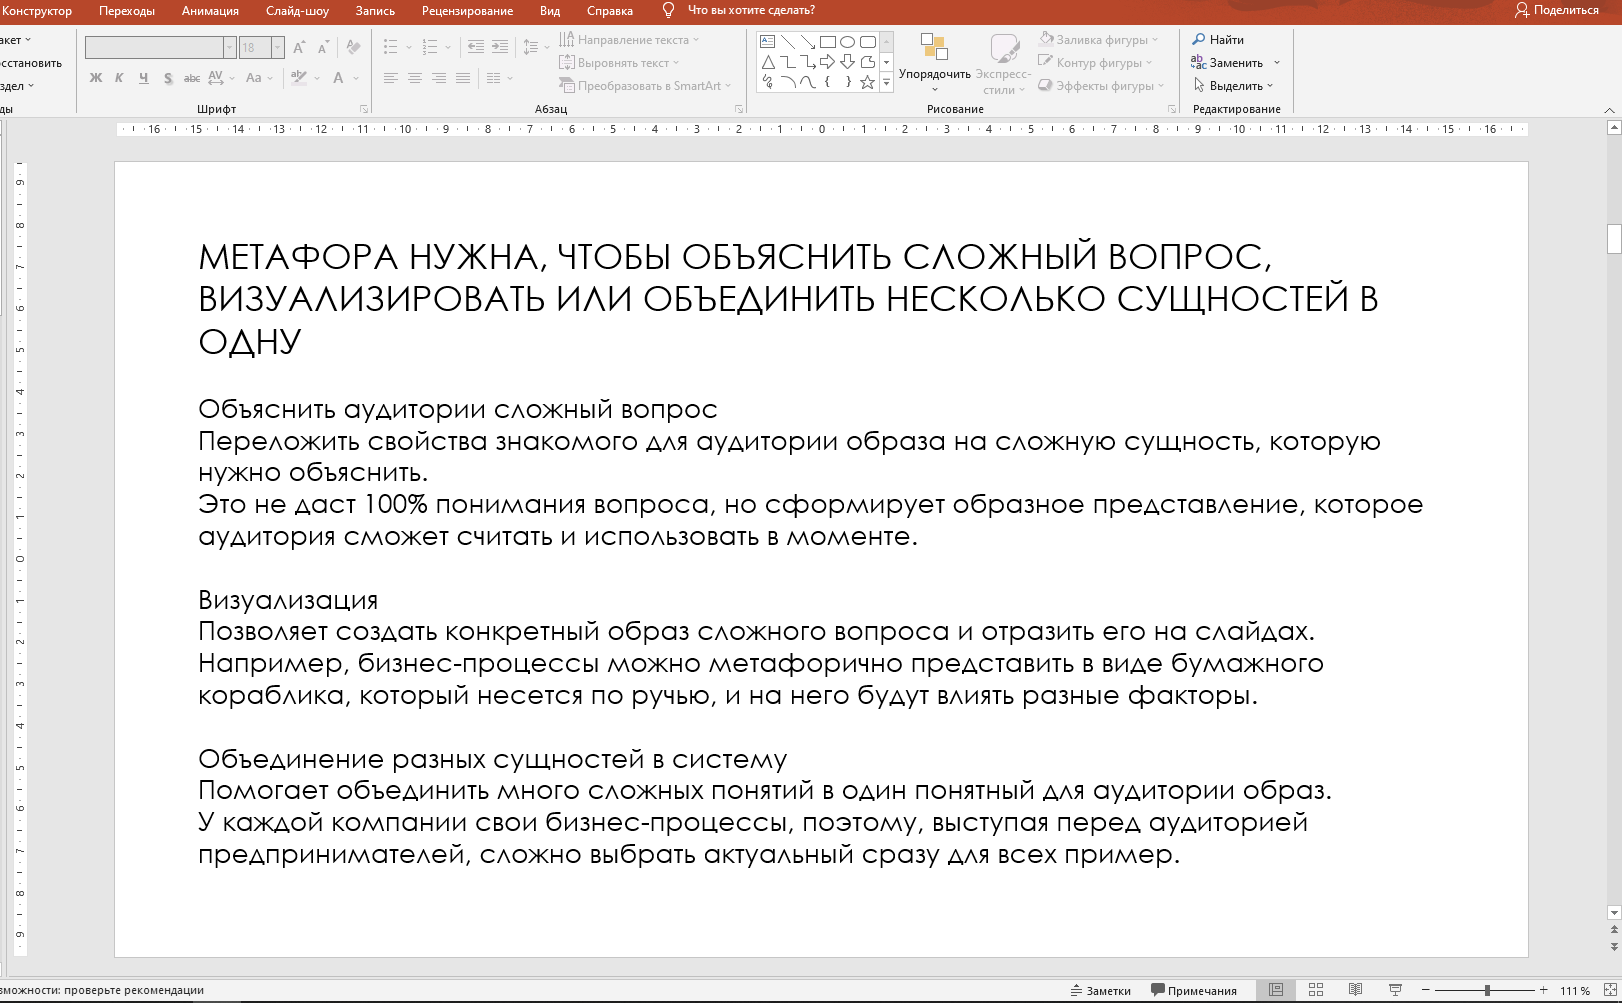1622x1003 pixels.
Task: Select the straight line shape
Action: tap(788, 42)
